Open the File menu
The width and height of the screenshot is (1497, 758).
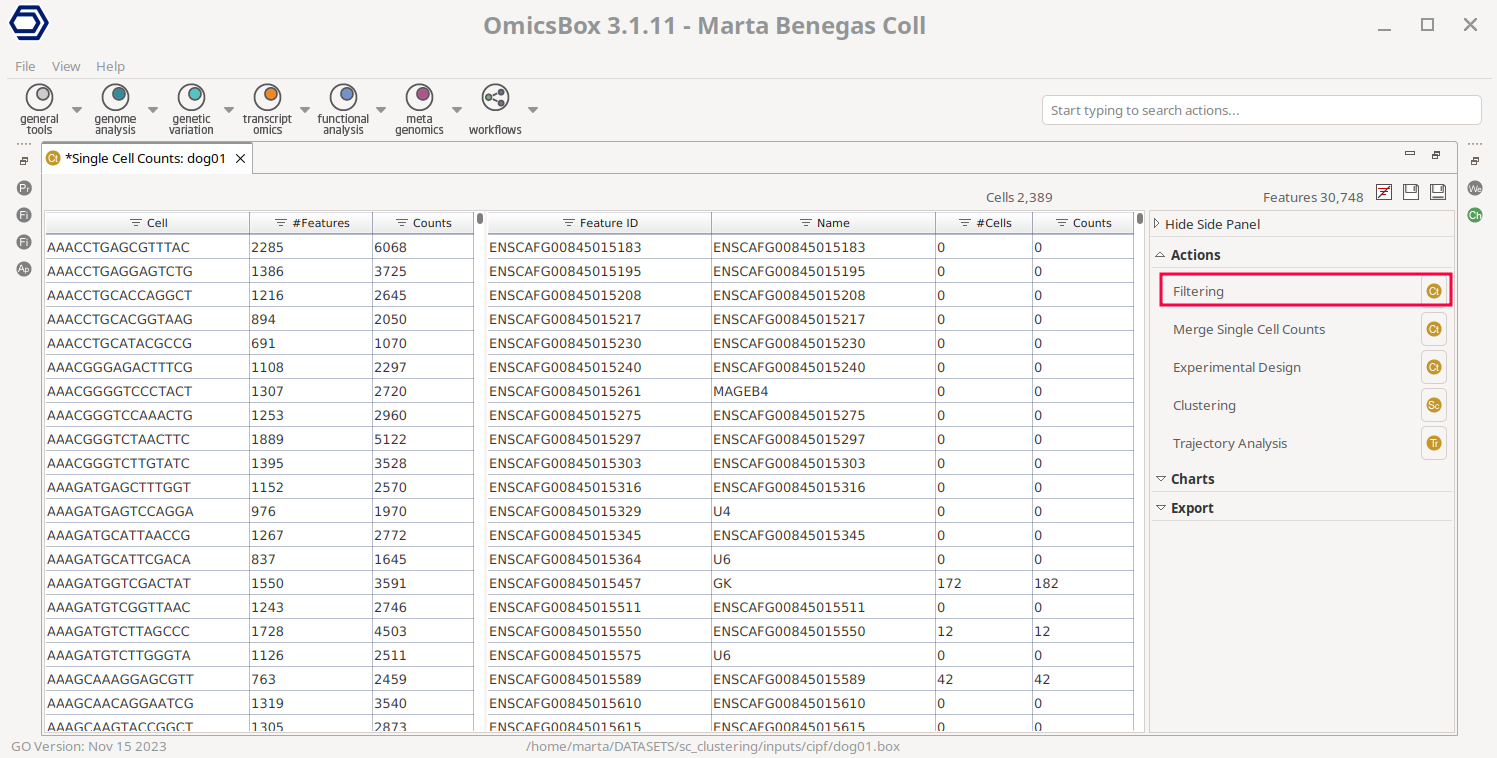tap(25, 66)
